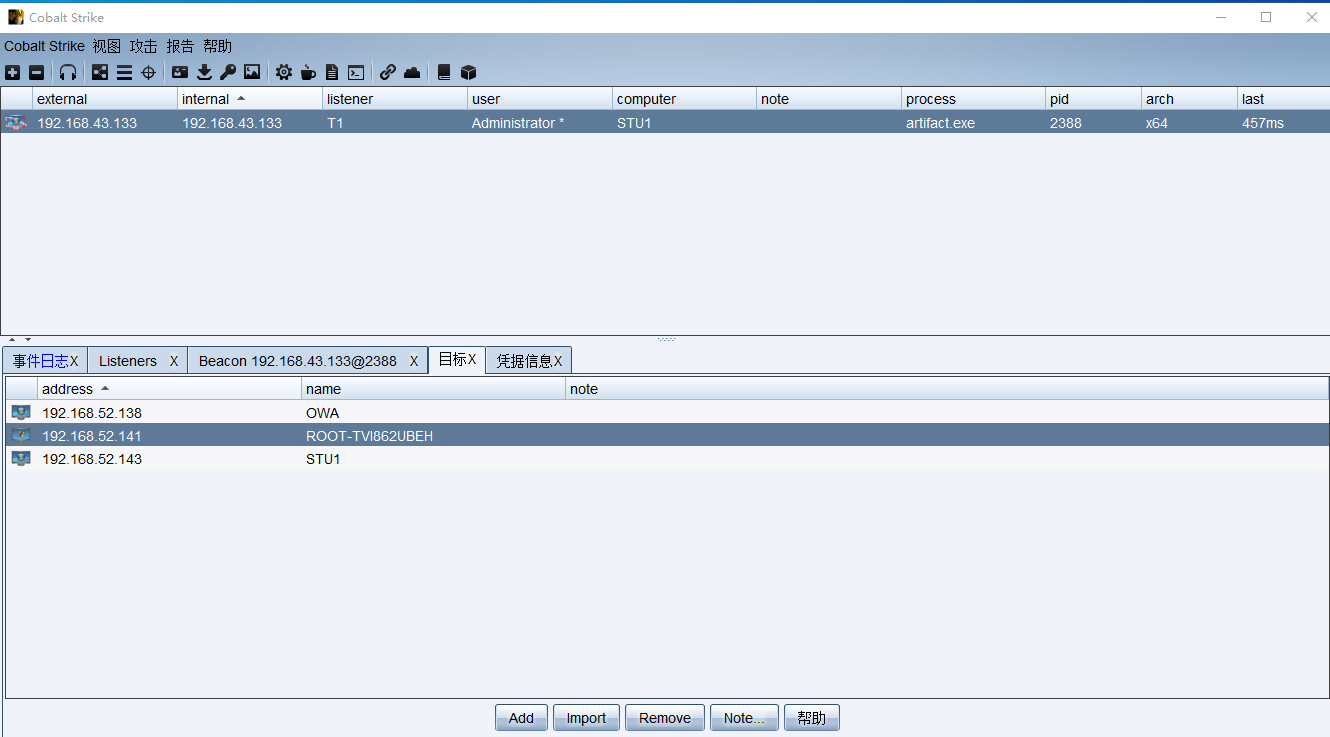
Task: Click the T1 listener cell
Action: [x=335, y=123]
